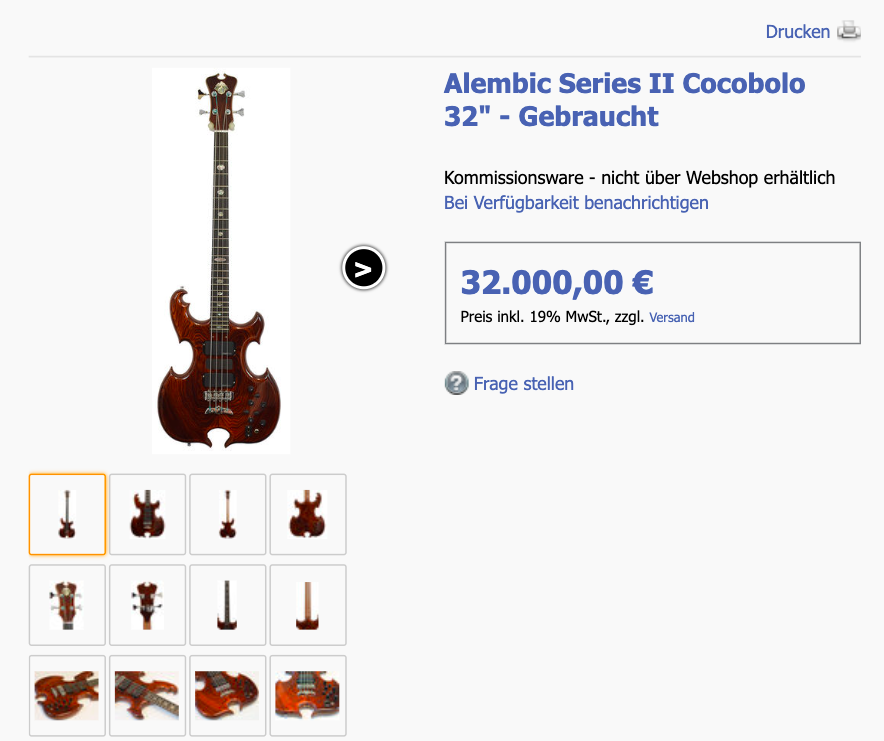The width and height of the screenshot is (884, 741).
Task: Click the next image arrow button
Action: pos(364,268)
